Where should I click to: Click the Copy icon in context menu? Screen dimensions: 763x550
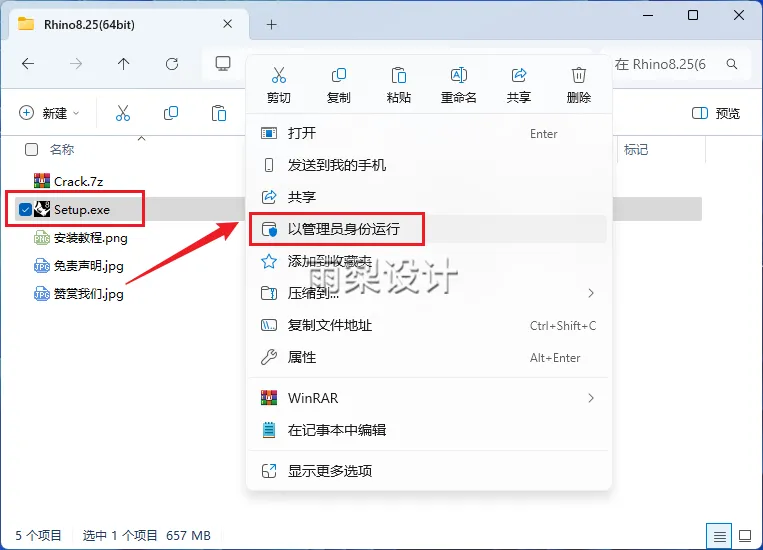coord(339,75)
